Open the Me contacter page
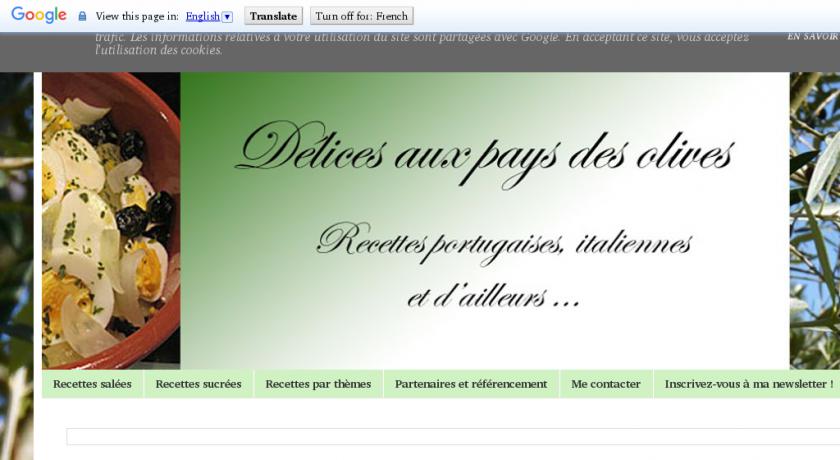Image resolution: width=840 pixels, height=460 pixels. [606, 384]
